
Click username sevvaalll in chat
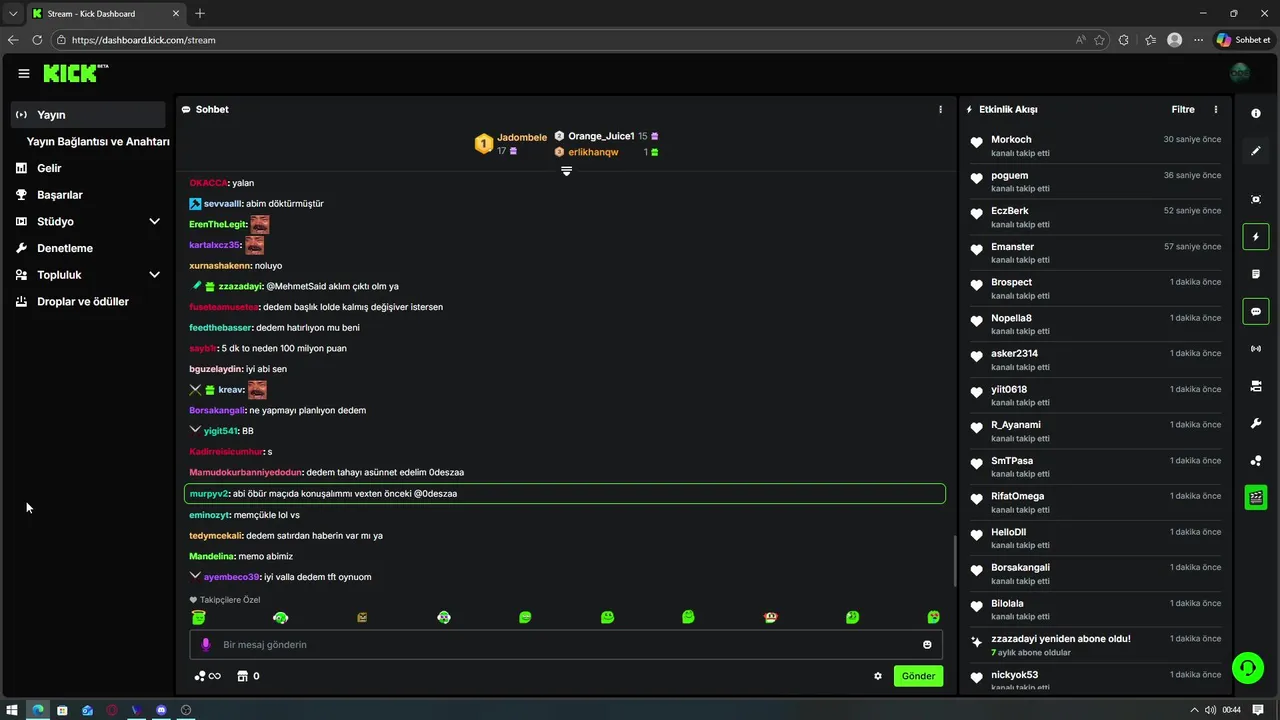[x=223, y=203]
